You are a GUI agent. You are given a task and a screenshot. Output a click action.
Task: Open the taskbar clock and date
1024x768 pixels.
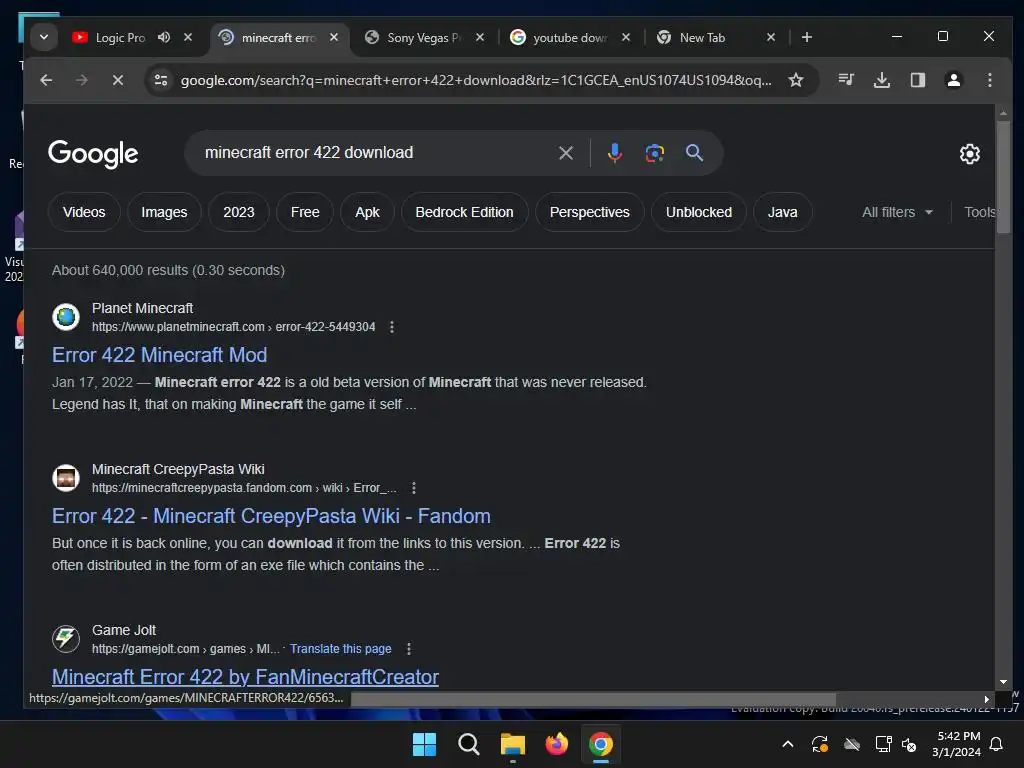click(956, 744)
